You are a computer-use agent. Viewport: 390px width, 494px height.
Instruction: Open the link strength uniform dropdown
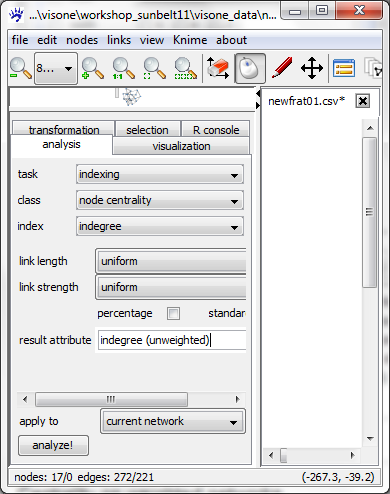(171, 287)
